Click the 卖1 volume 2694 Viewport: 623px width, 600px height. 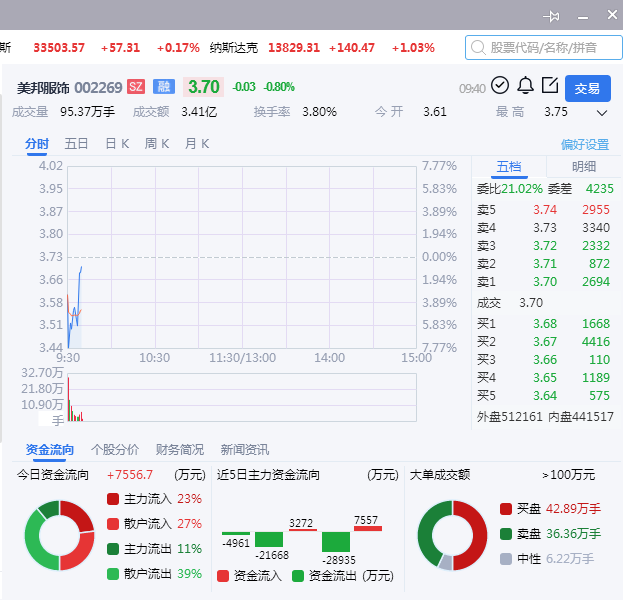pyautogui.click(x=596, y=282)
